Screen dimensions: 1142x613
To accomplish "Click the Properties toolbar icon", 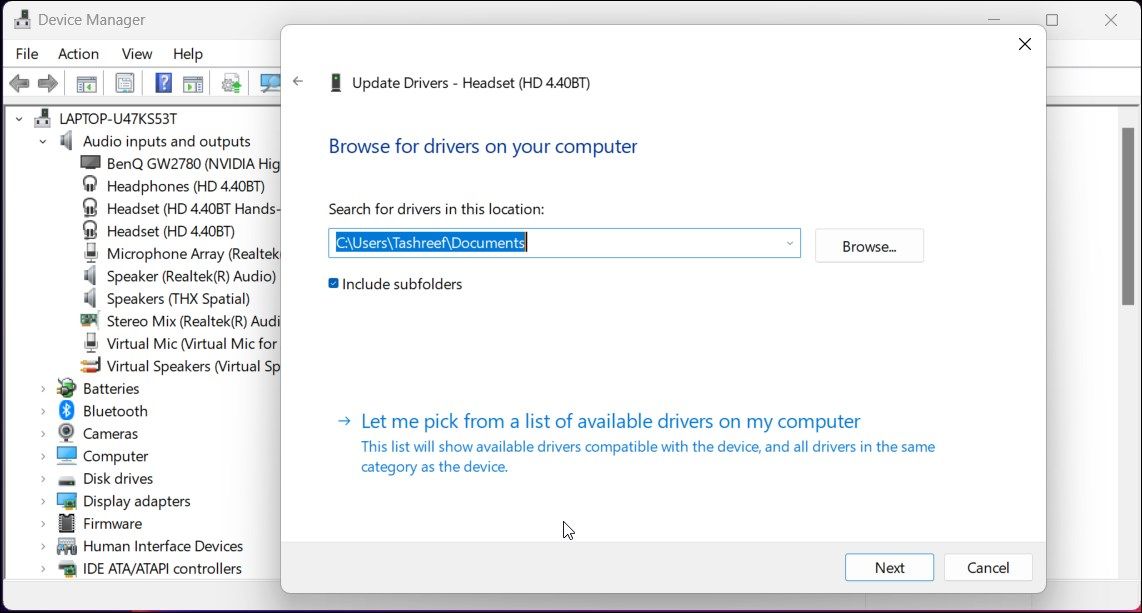I will [125, 84].
